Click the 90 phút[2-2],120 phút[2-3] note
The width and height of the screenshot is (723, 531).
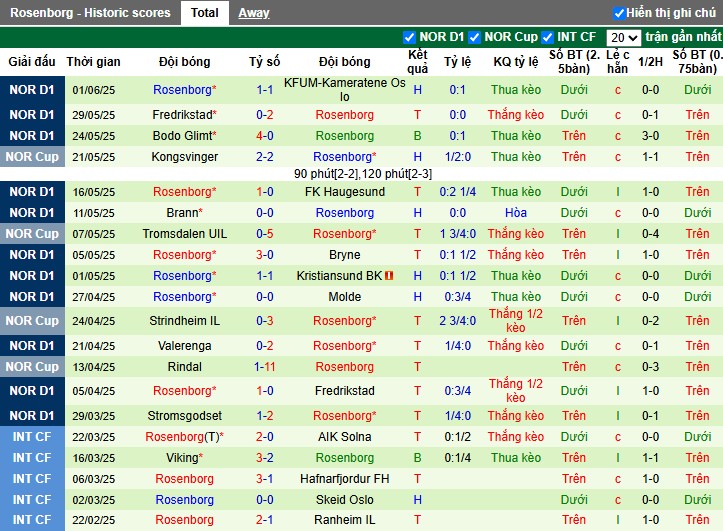pos(362,174)
